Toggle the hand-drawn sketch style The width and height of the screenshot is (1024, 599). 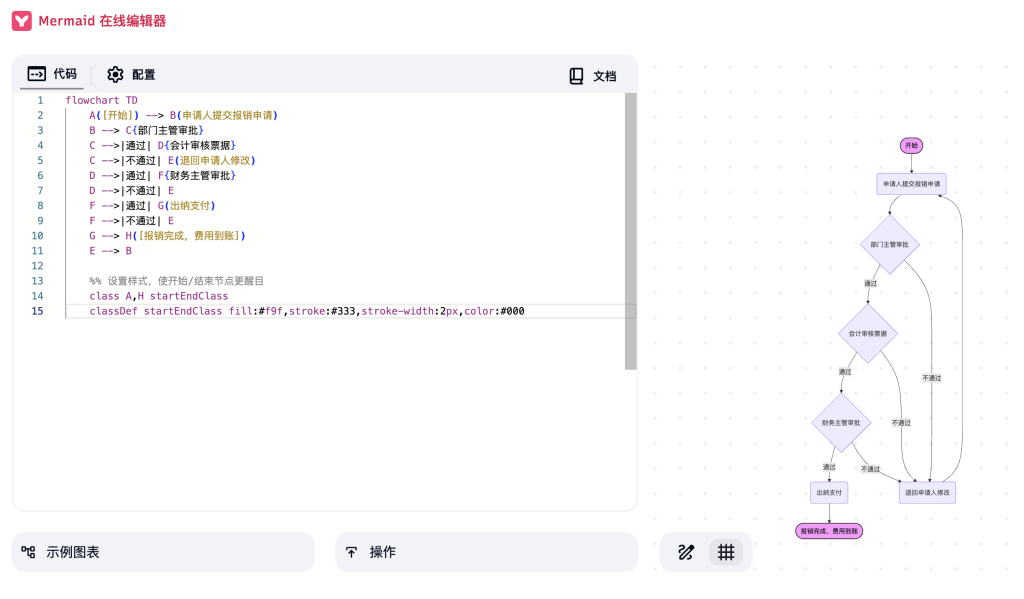(x=686, y=552)
